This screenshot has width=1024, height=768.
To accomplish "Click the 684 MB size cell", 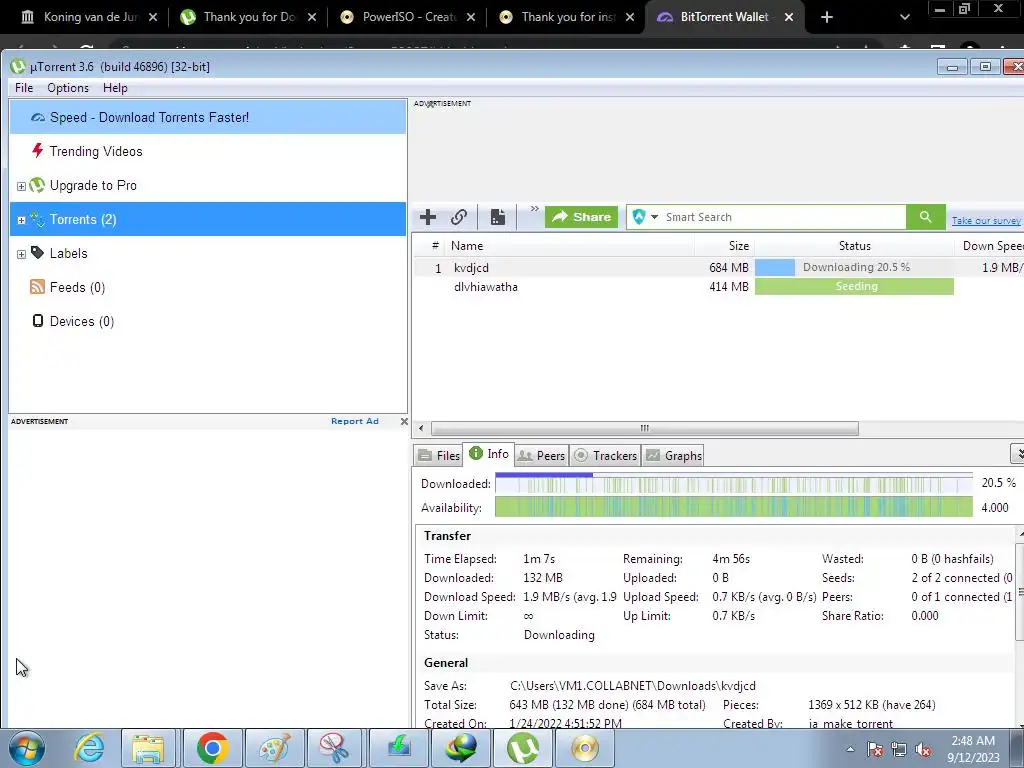I will pyautogui.click(x=729, y=268).
